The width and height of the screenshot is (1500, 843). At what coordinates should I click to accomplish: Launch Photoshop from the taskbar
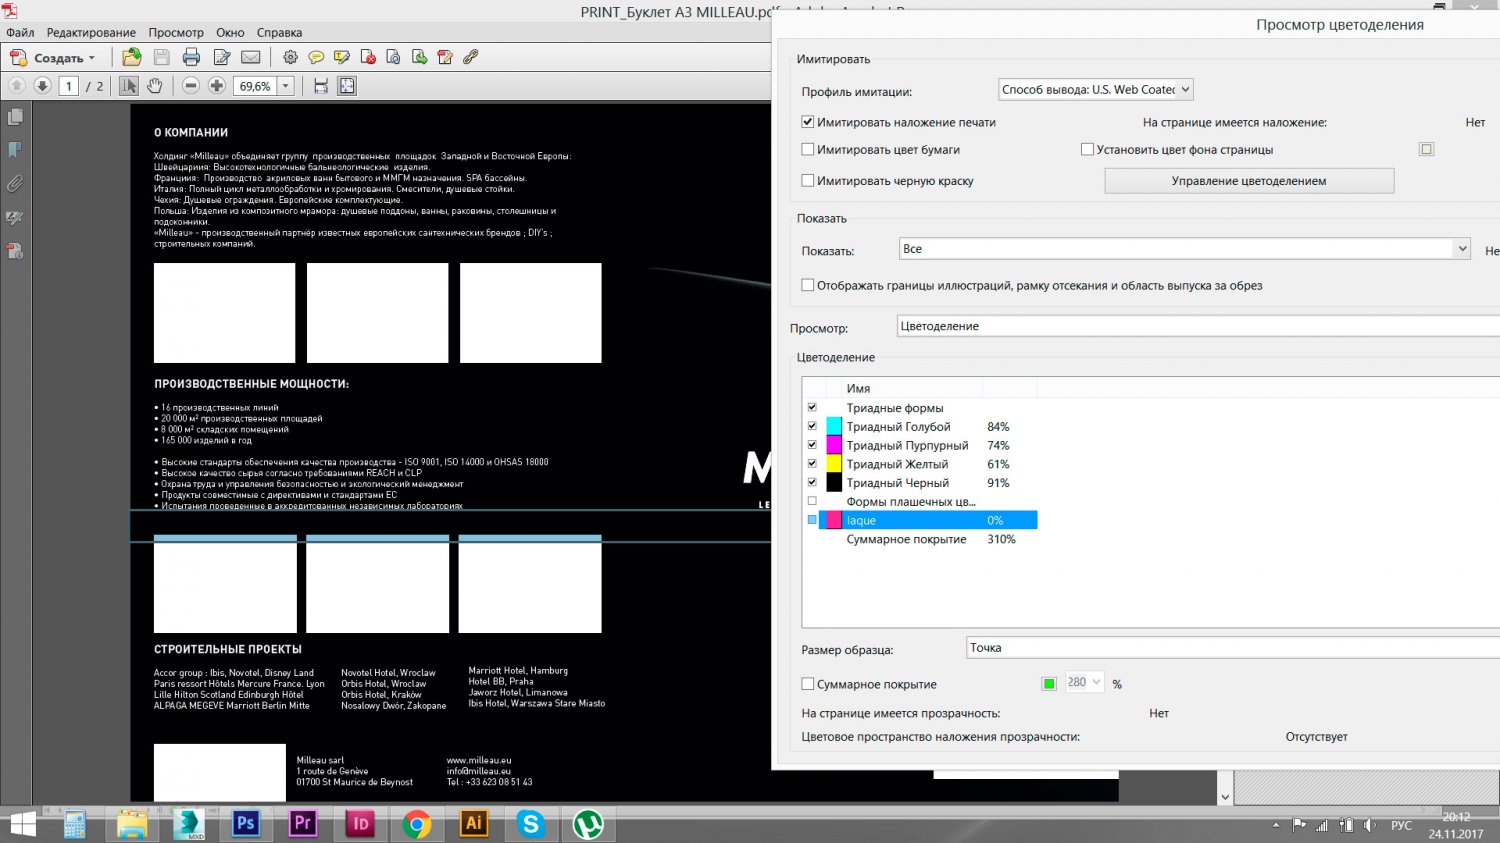pyautogui.click(x=245, y=823)
